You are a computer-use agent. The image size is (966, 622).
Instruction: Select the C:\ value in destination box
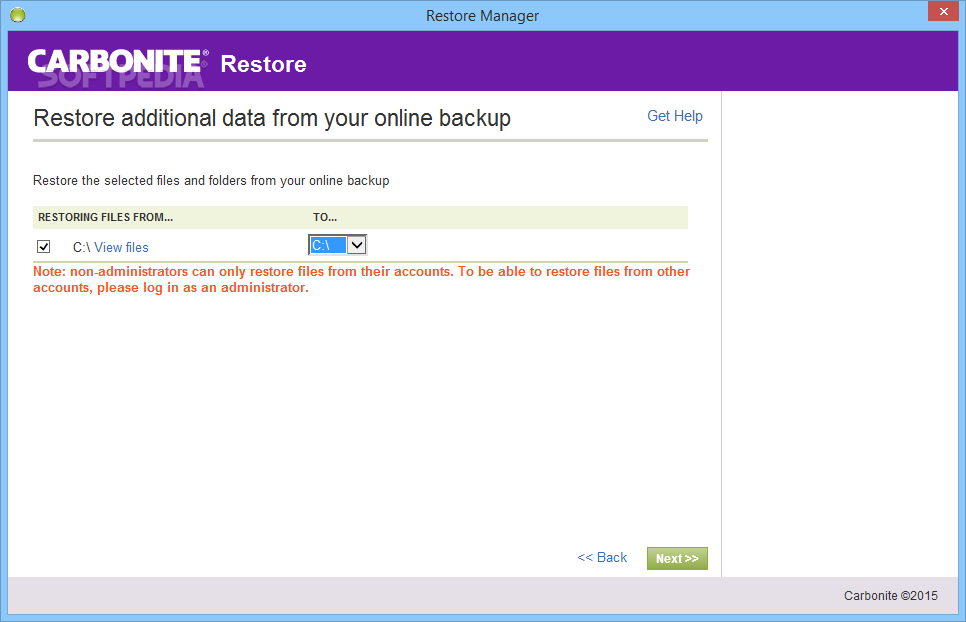coord(328,245)
